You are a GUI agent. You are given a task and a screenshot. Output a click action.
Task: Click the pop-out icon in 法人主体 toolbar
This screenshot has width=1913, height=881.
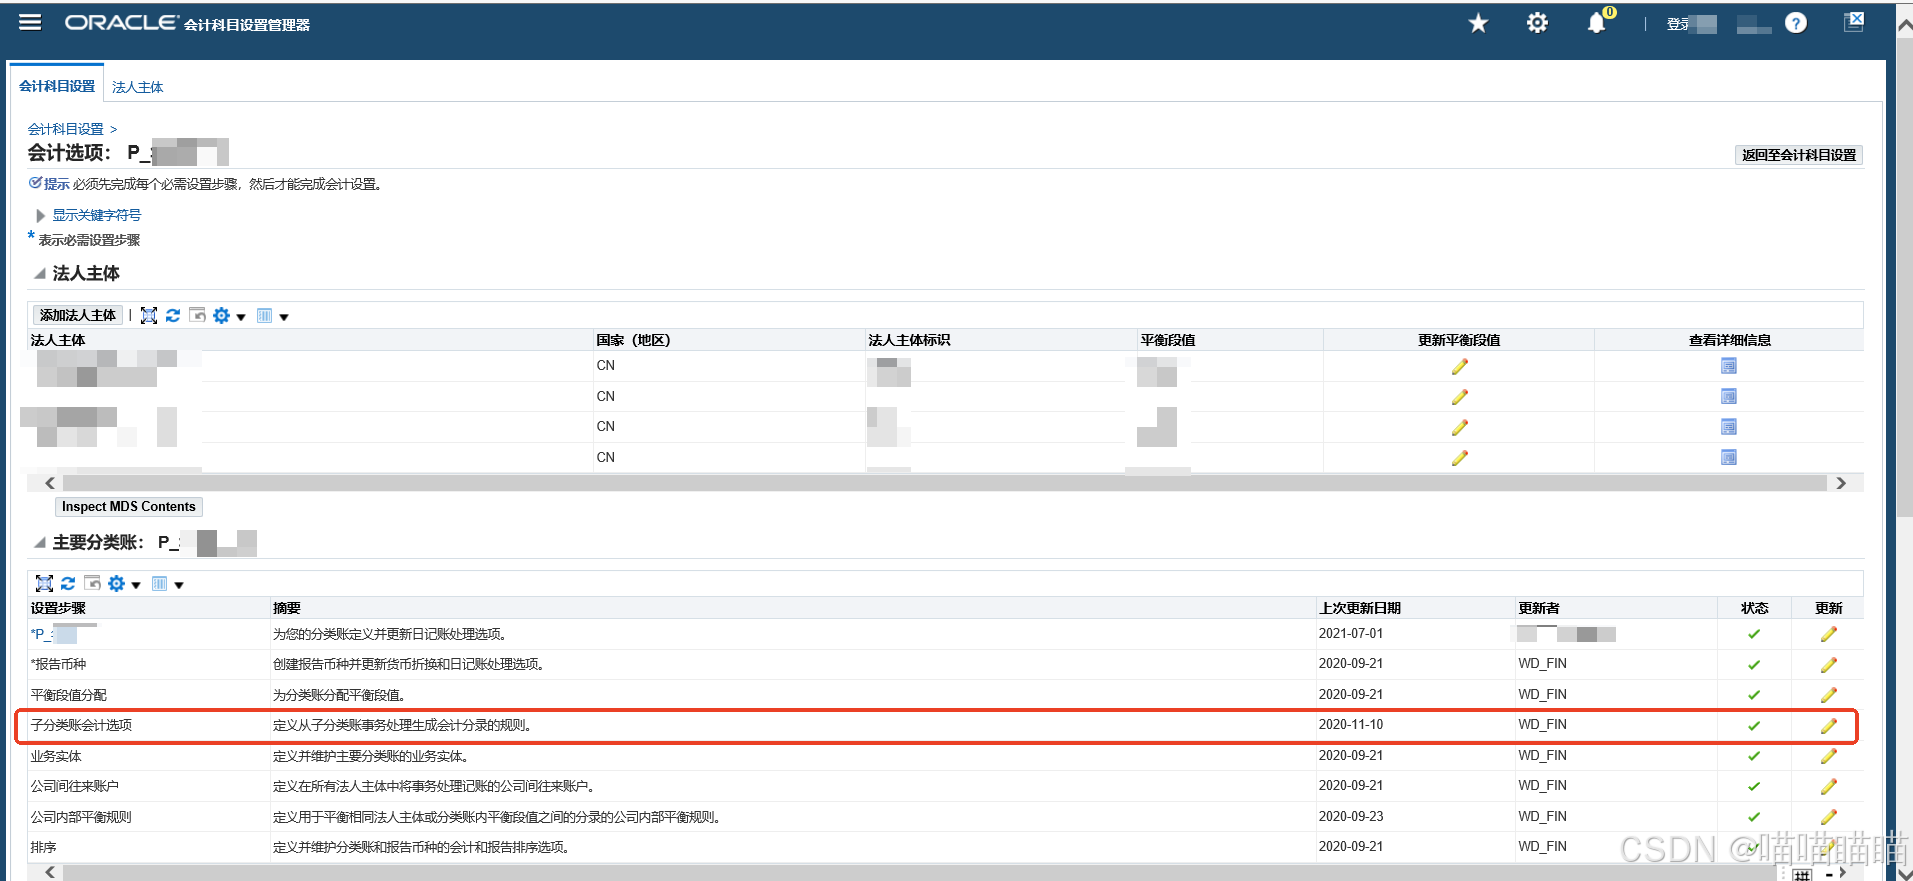(x=197, y=315)
